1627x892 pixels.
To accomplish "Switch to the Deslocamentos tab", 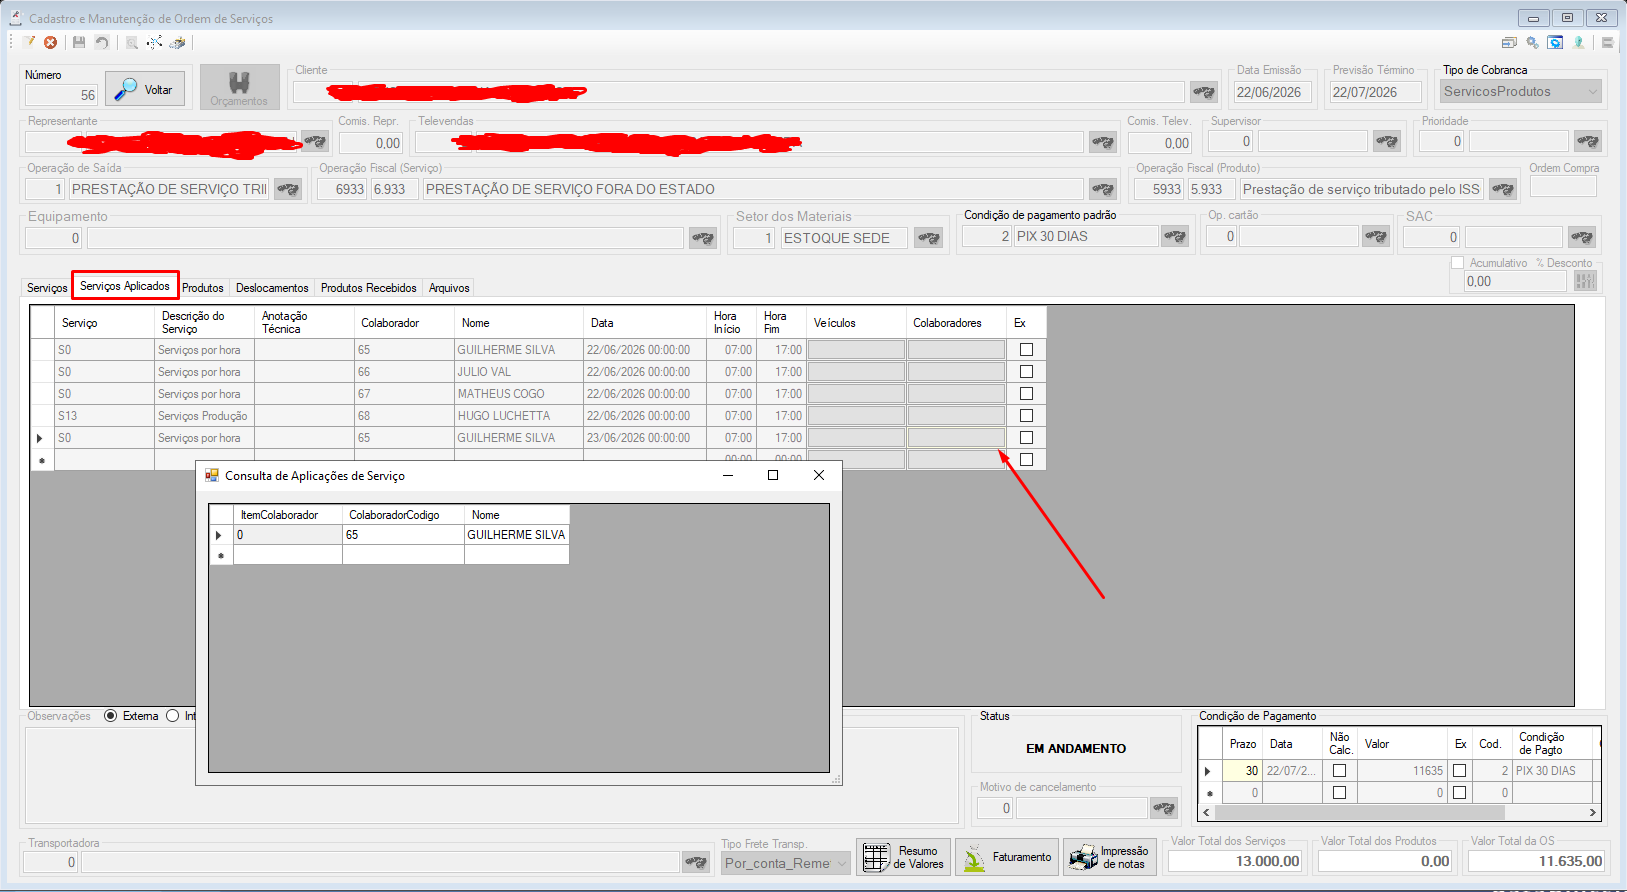I will pos(272,288).
